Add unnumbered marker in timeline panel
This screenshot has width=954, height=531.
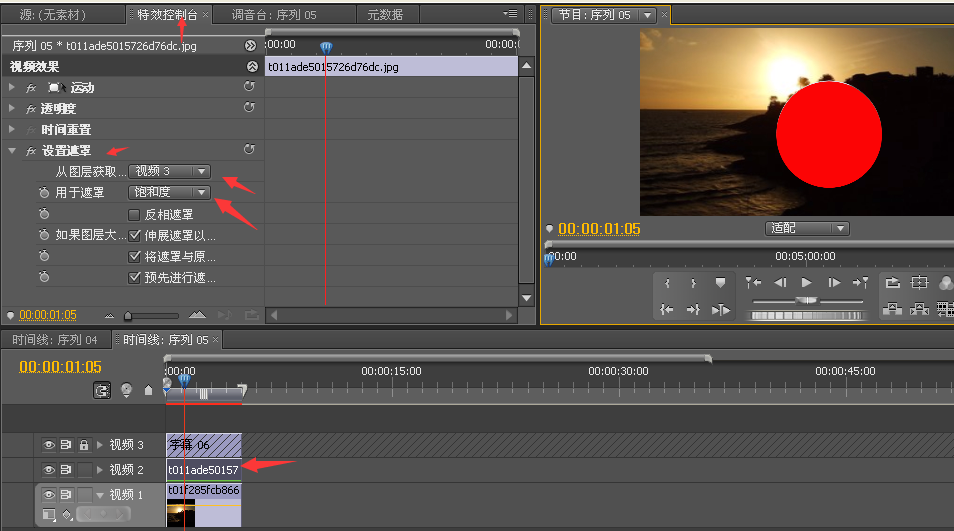tap(148, 390)
